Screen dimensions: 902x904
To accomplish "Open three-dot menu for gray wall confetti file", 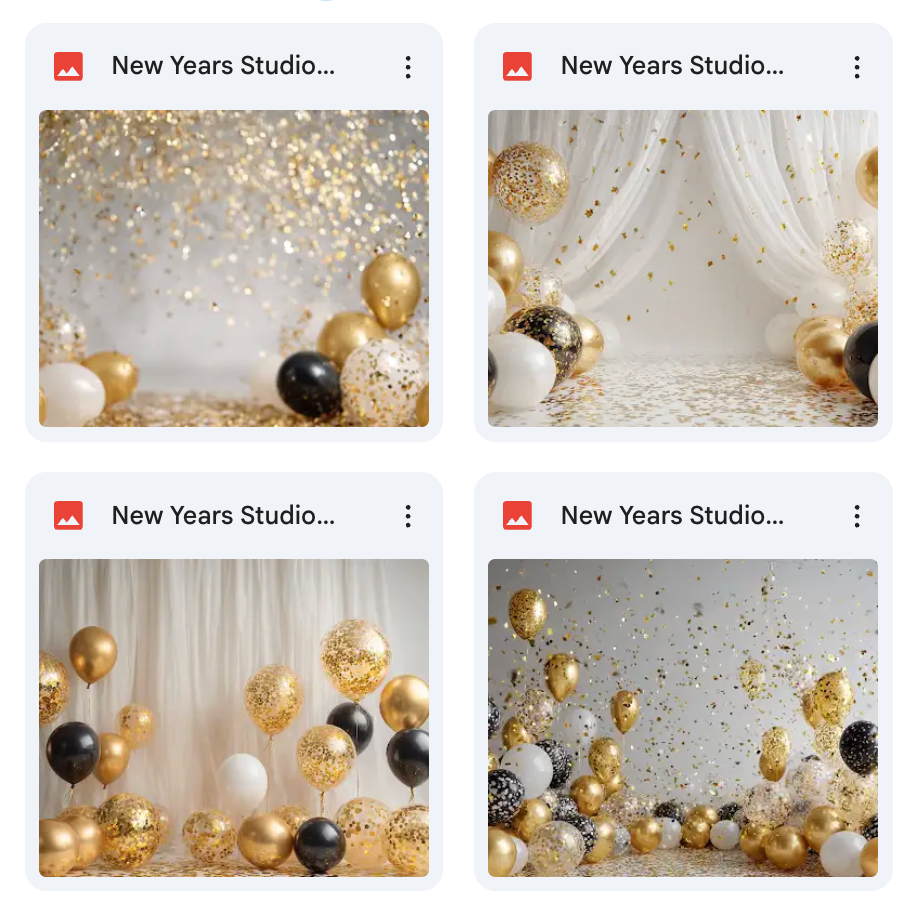I will [857, 516].
